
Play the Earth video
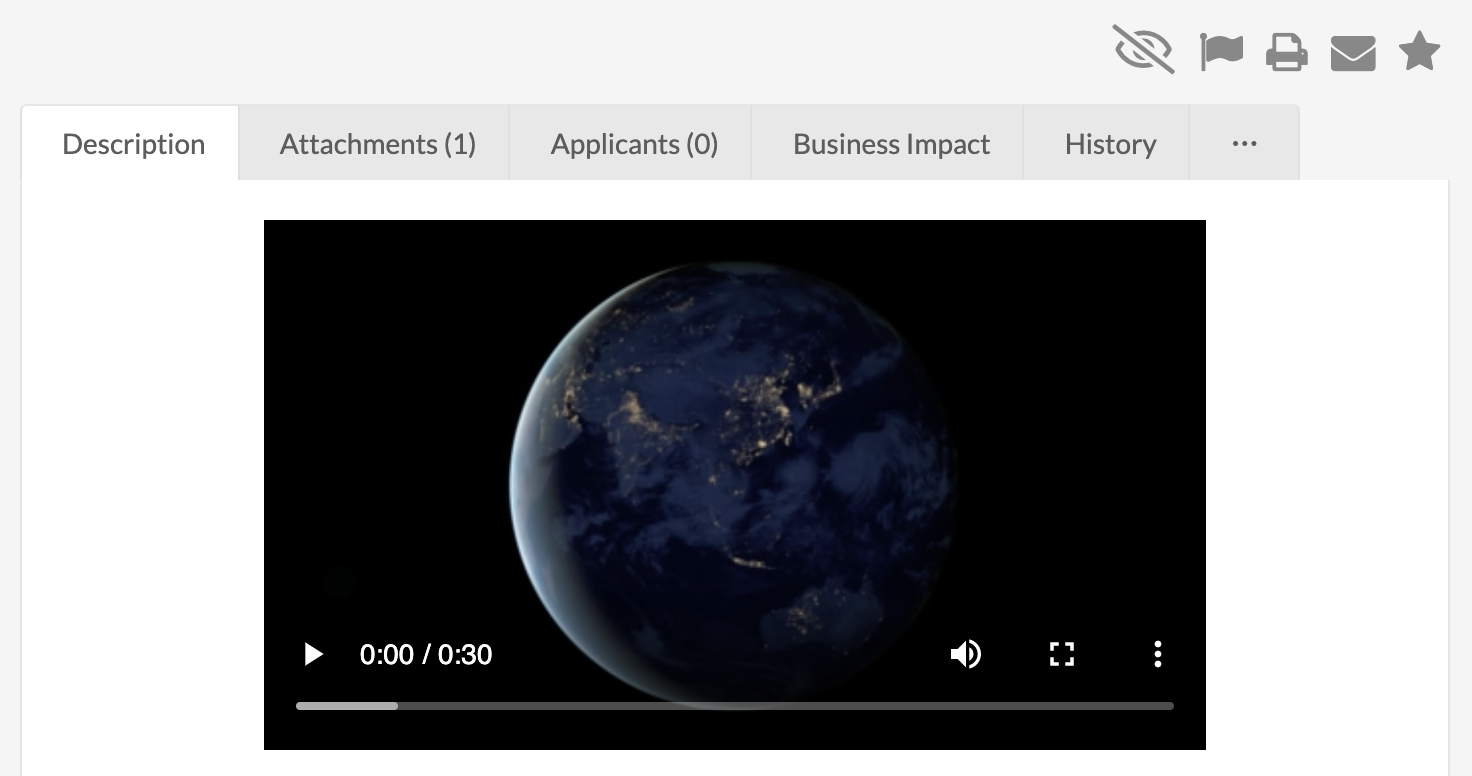313,654
